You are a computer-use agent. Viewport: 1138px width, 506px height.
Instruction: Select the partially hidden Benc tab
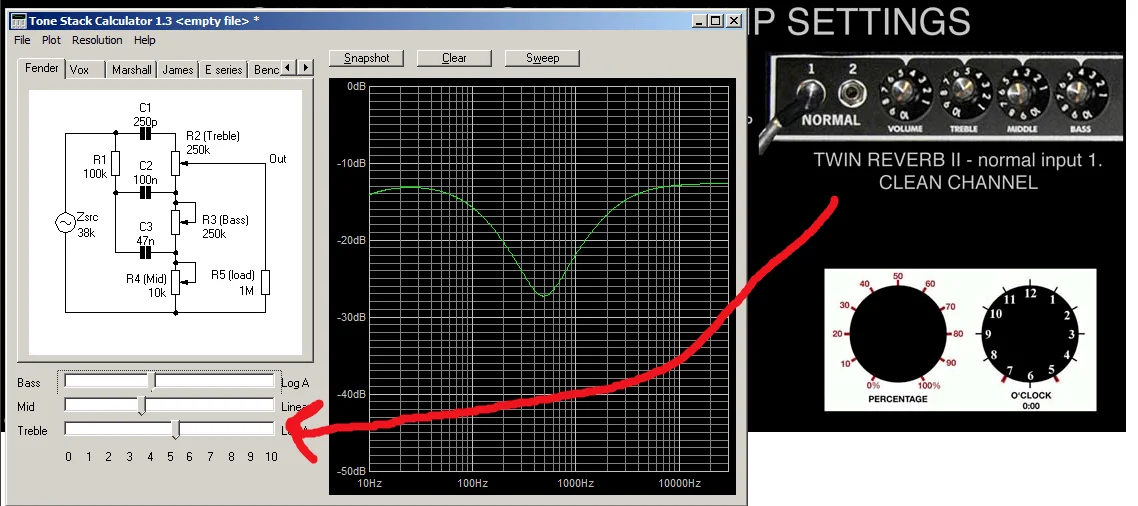coord(265,70)
